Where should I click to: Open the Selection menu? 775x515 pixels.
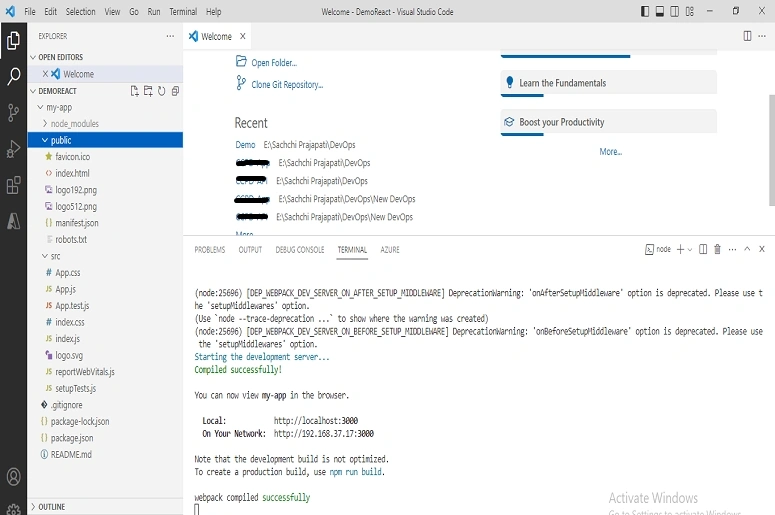(81, 11)
